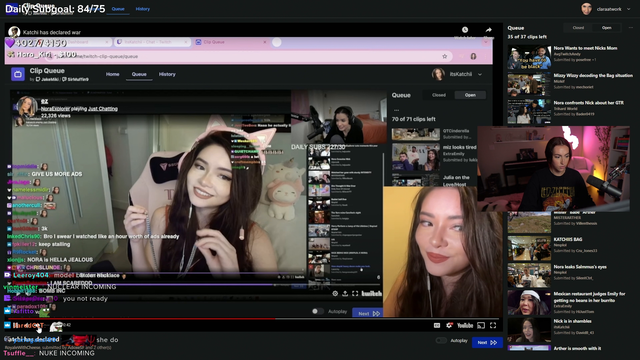Click the Twitch logo in the clip player
This screenshot has width=640, height=360.
(x=372, y=293)
